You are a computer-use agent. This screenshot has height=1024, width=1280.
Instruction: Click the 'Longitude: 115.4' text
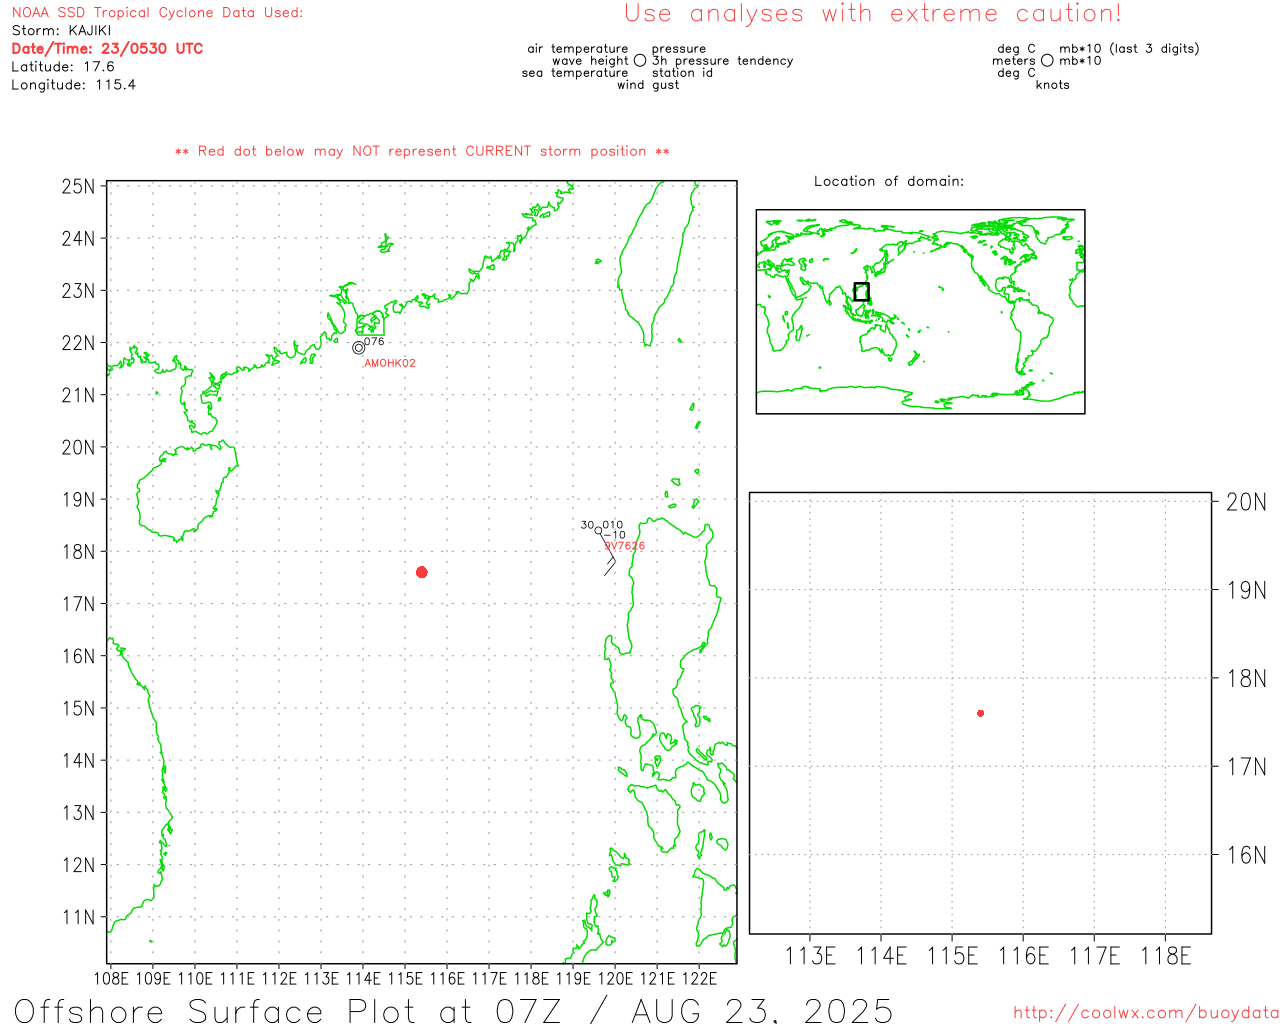73,85
